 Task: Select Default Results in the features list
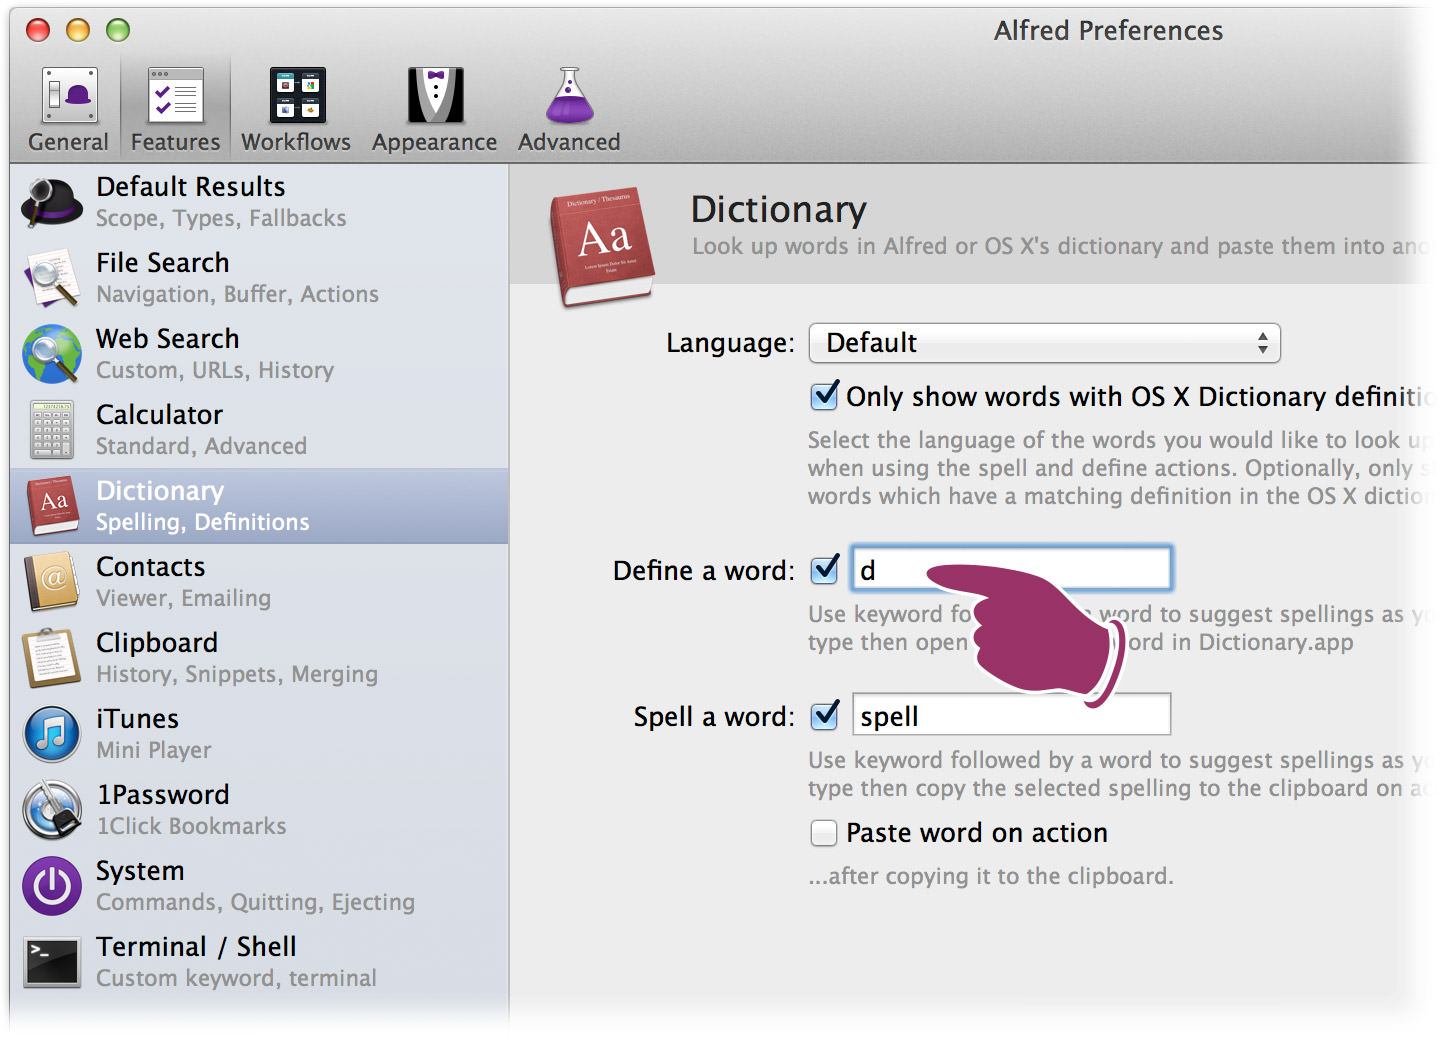[x=259, y=202]
